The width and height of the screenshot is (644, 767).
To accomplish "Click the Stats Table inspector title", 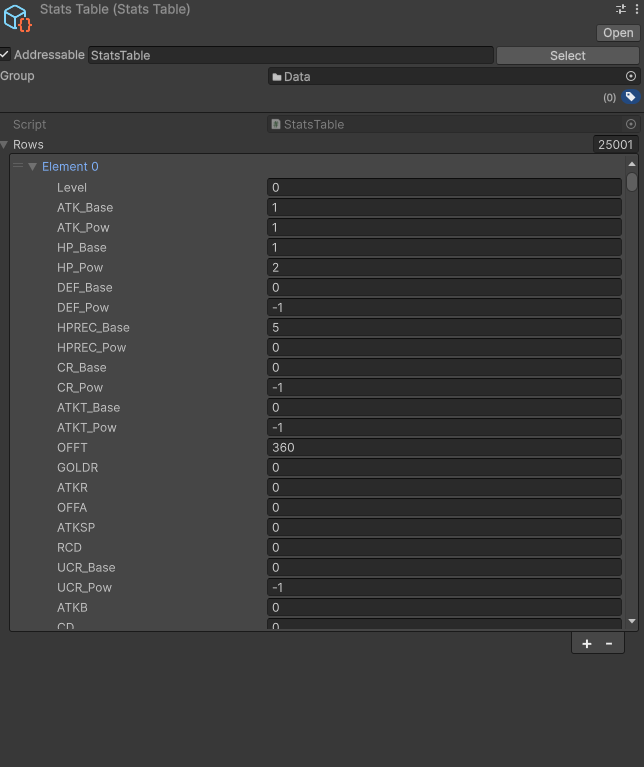I will point(115,9).
